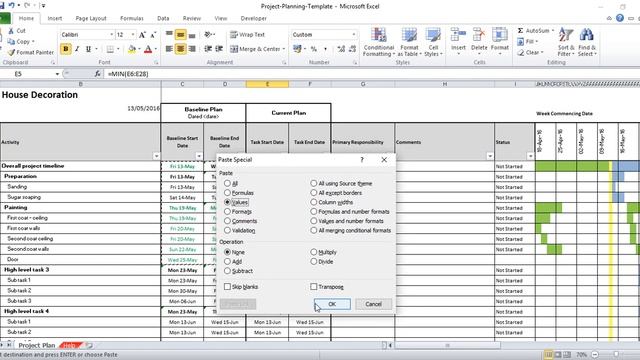This screenshot has height=360, width=640.
Task: Click the Top Align icon
Action: pyautogui.click(x=169, y=34)
